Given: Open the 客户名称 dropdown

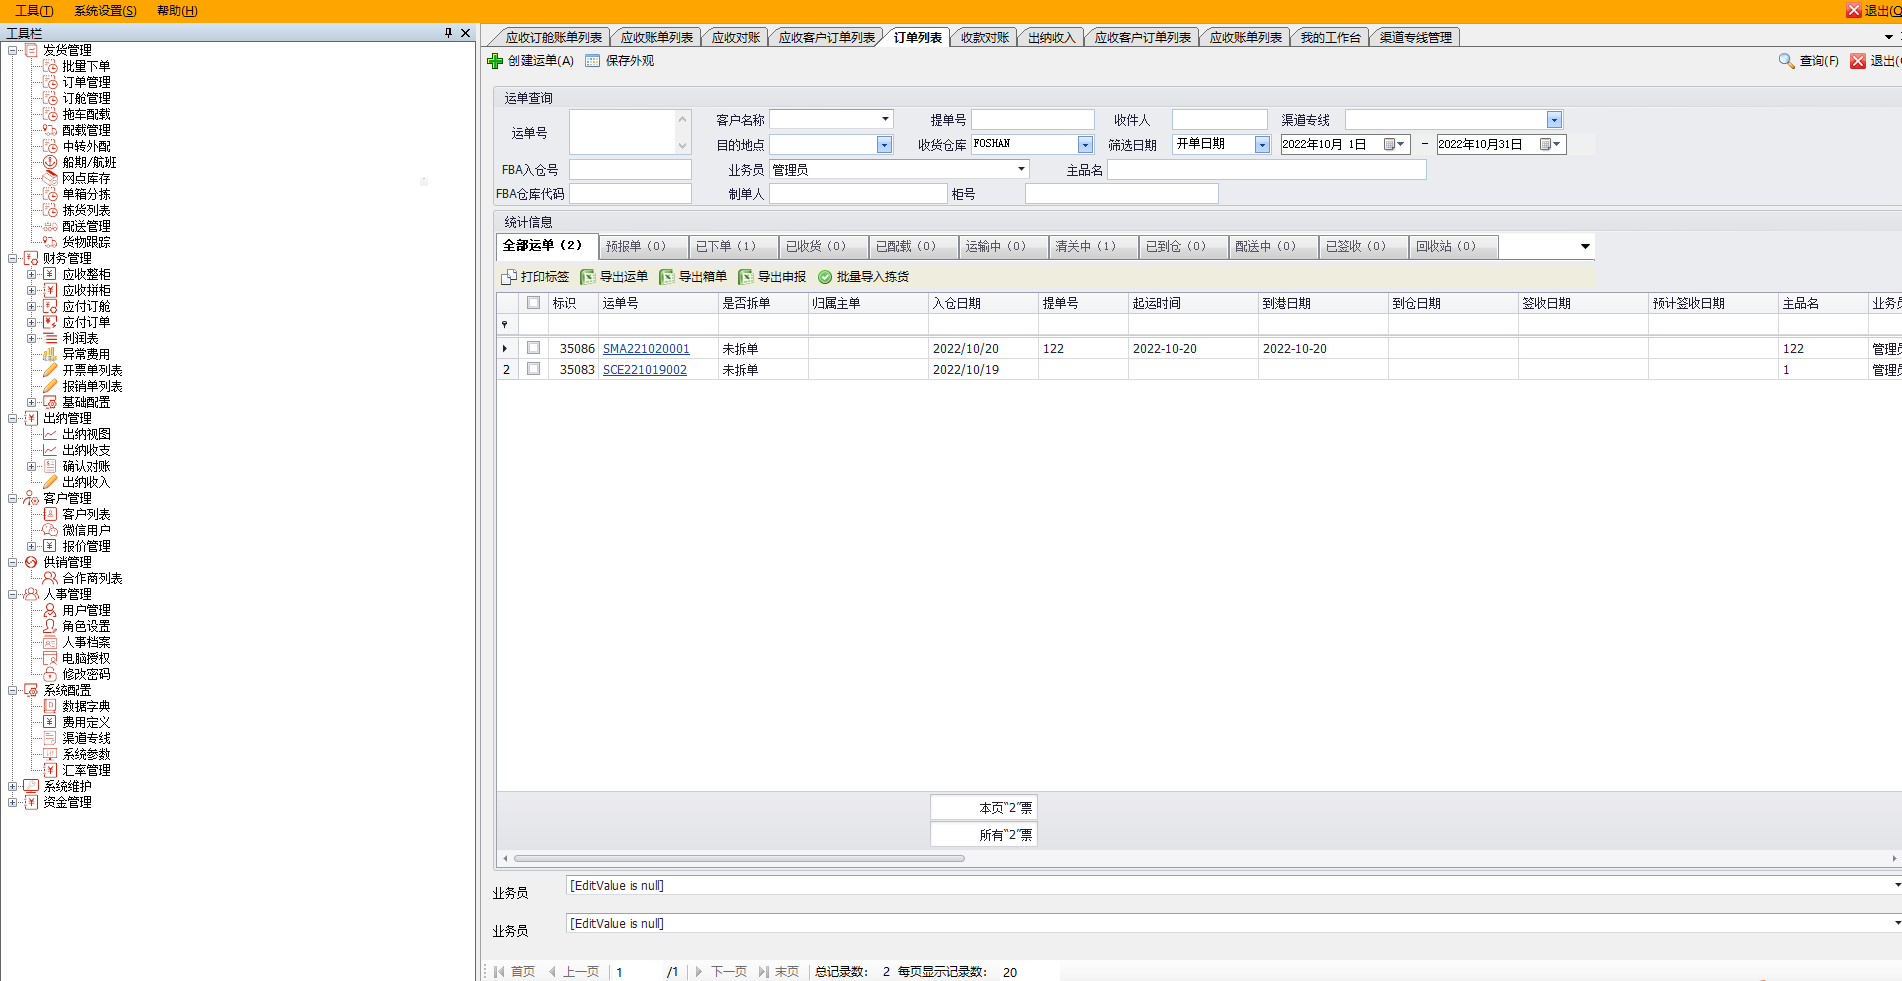Looking at the screenshot, I should point(885,120).
